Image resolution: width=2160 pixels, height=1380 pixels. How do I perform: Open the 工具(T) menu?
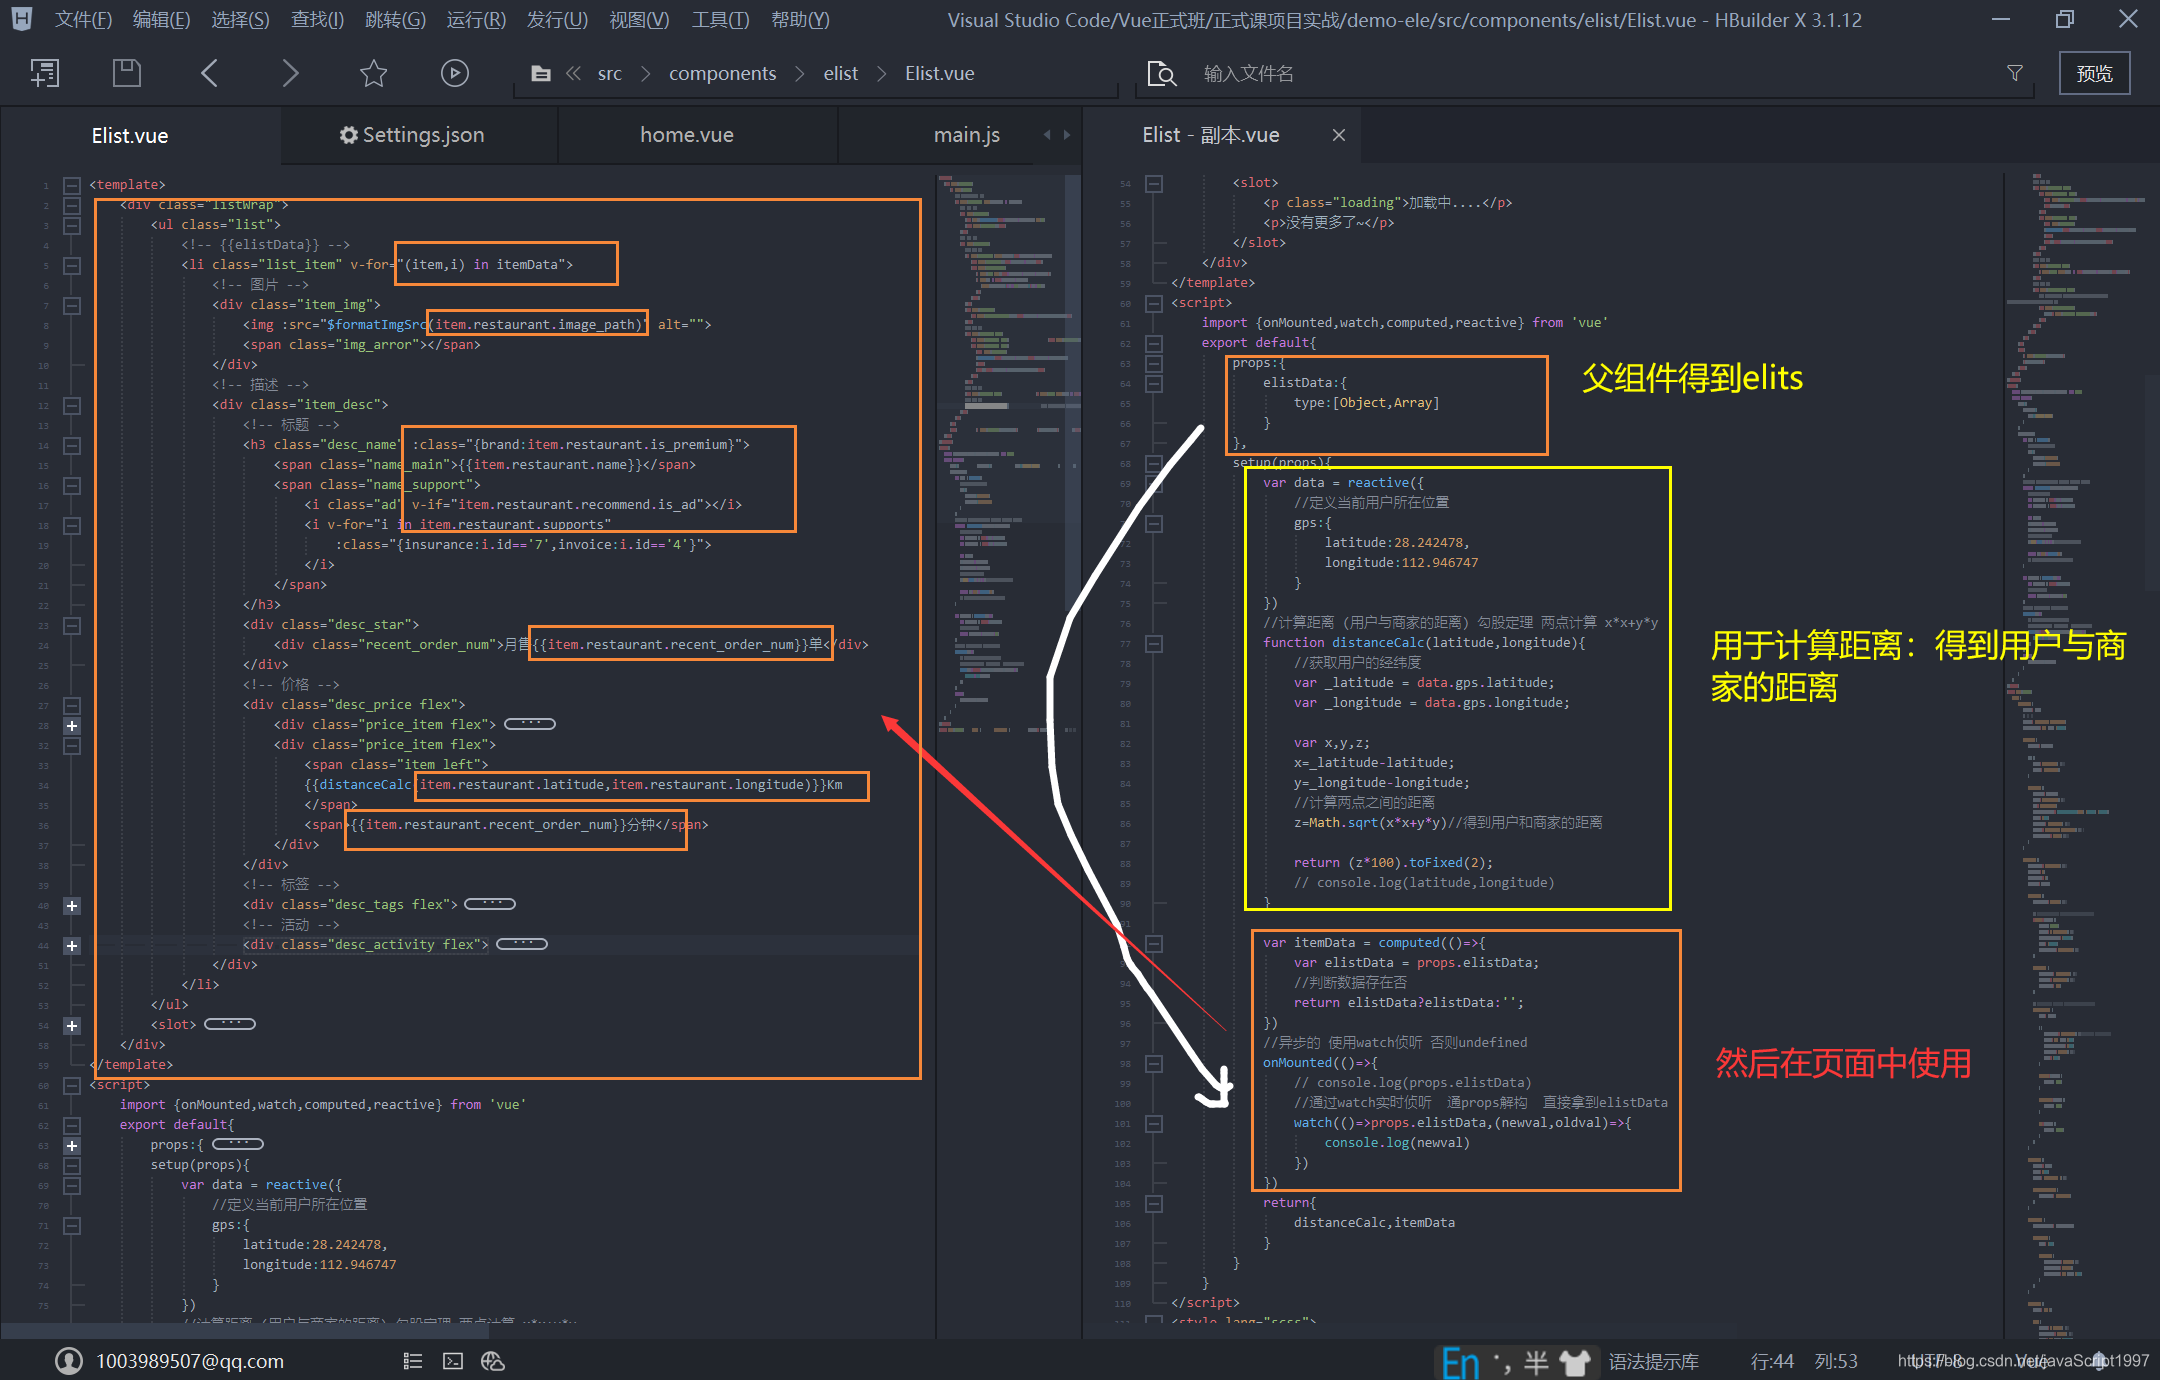720,19
